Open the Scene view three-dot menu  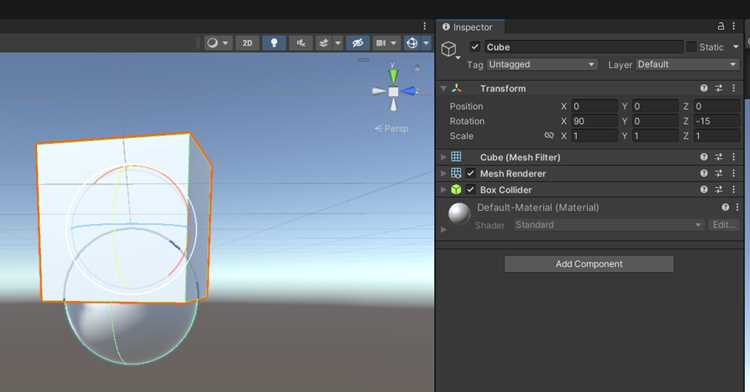tap(424, 26)
